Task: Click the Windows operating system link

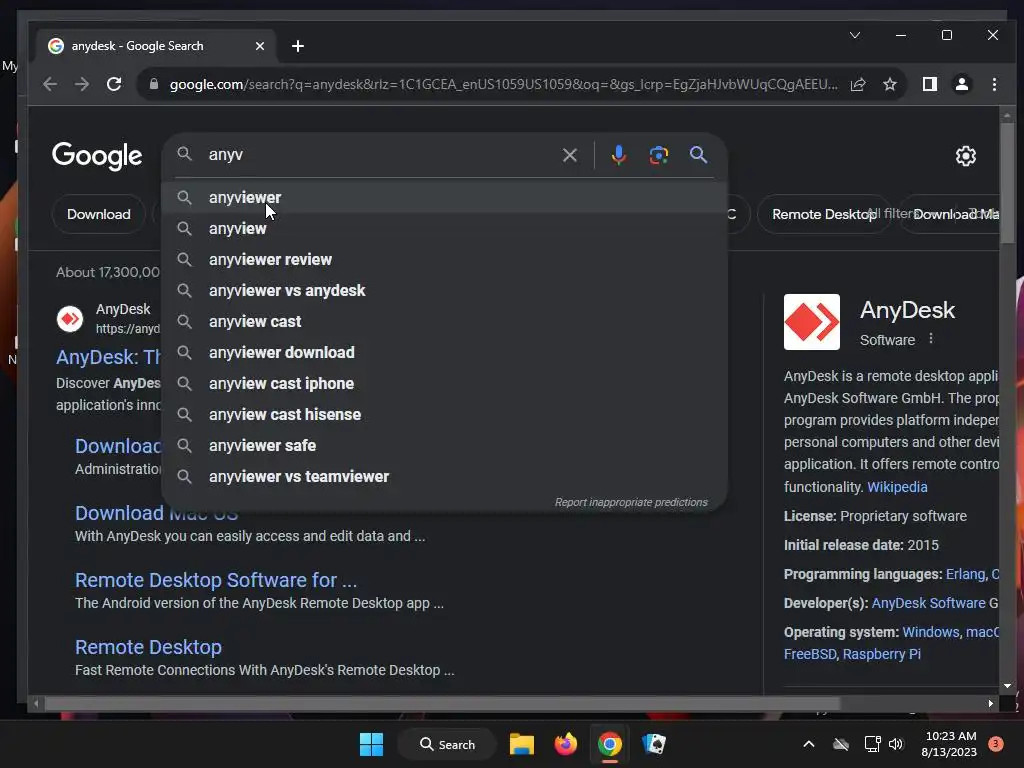Action: click(930, 632)
